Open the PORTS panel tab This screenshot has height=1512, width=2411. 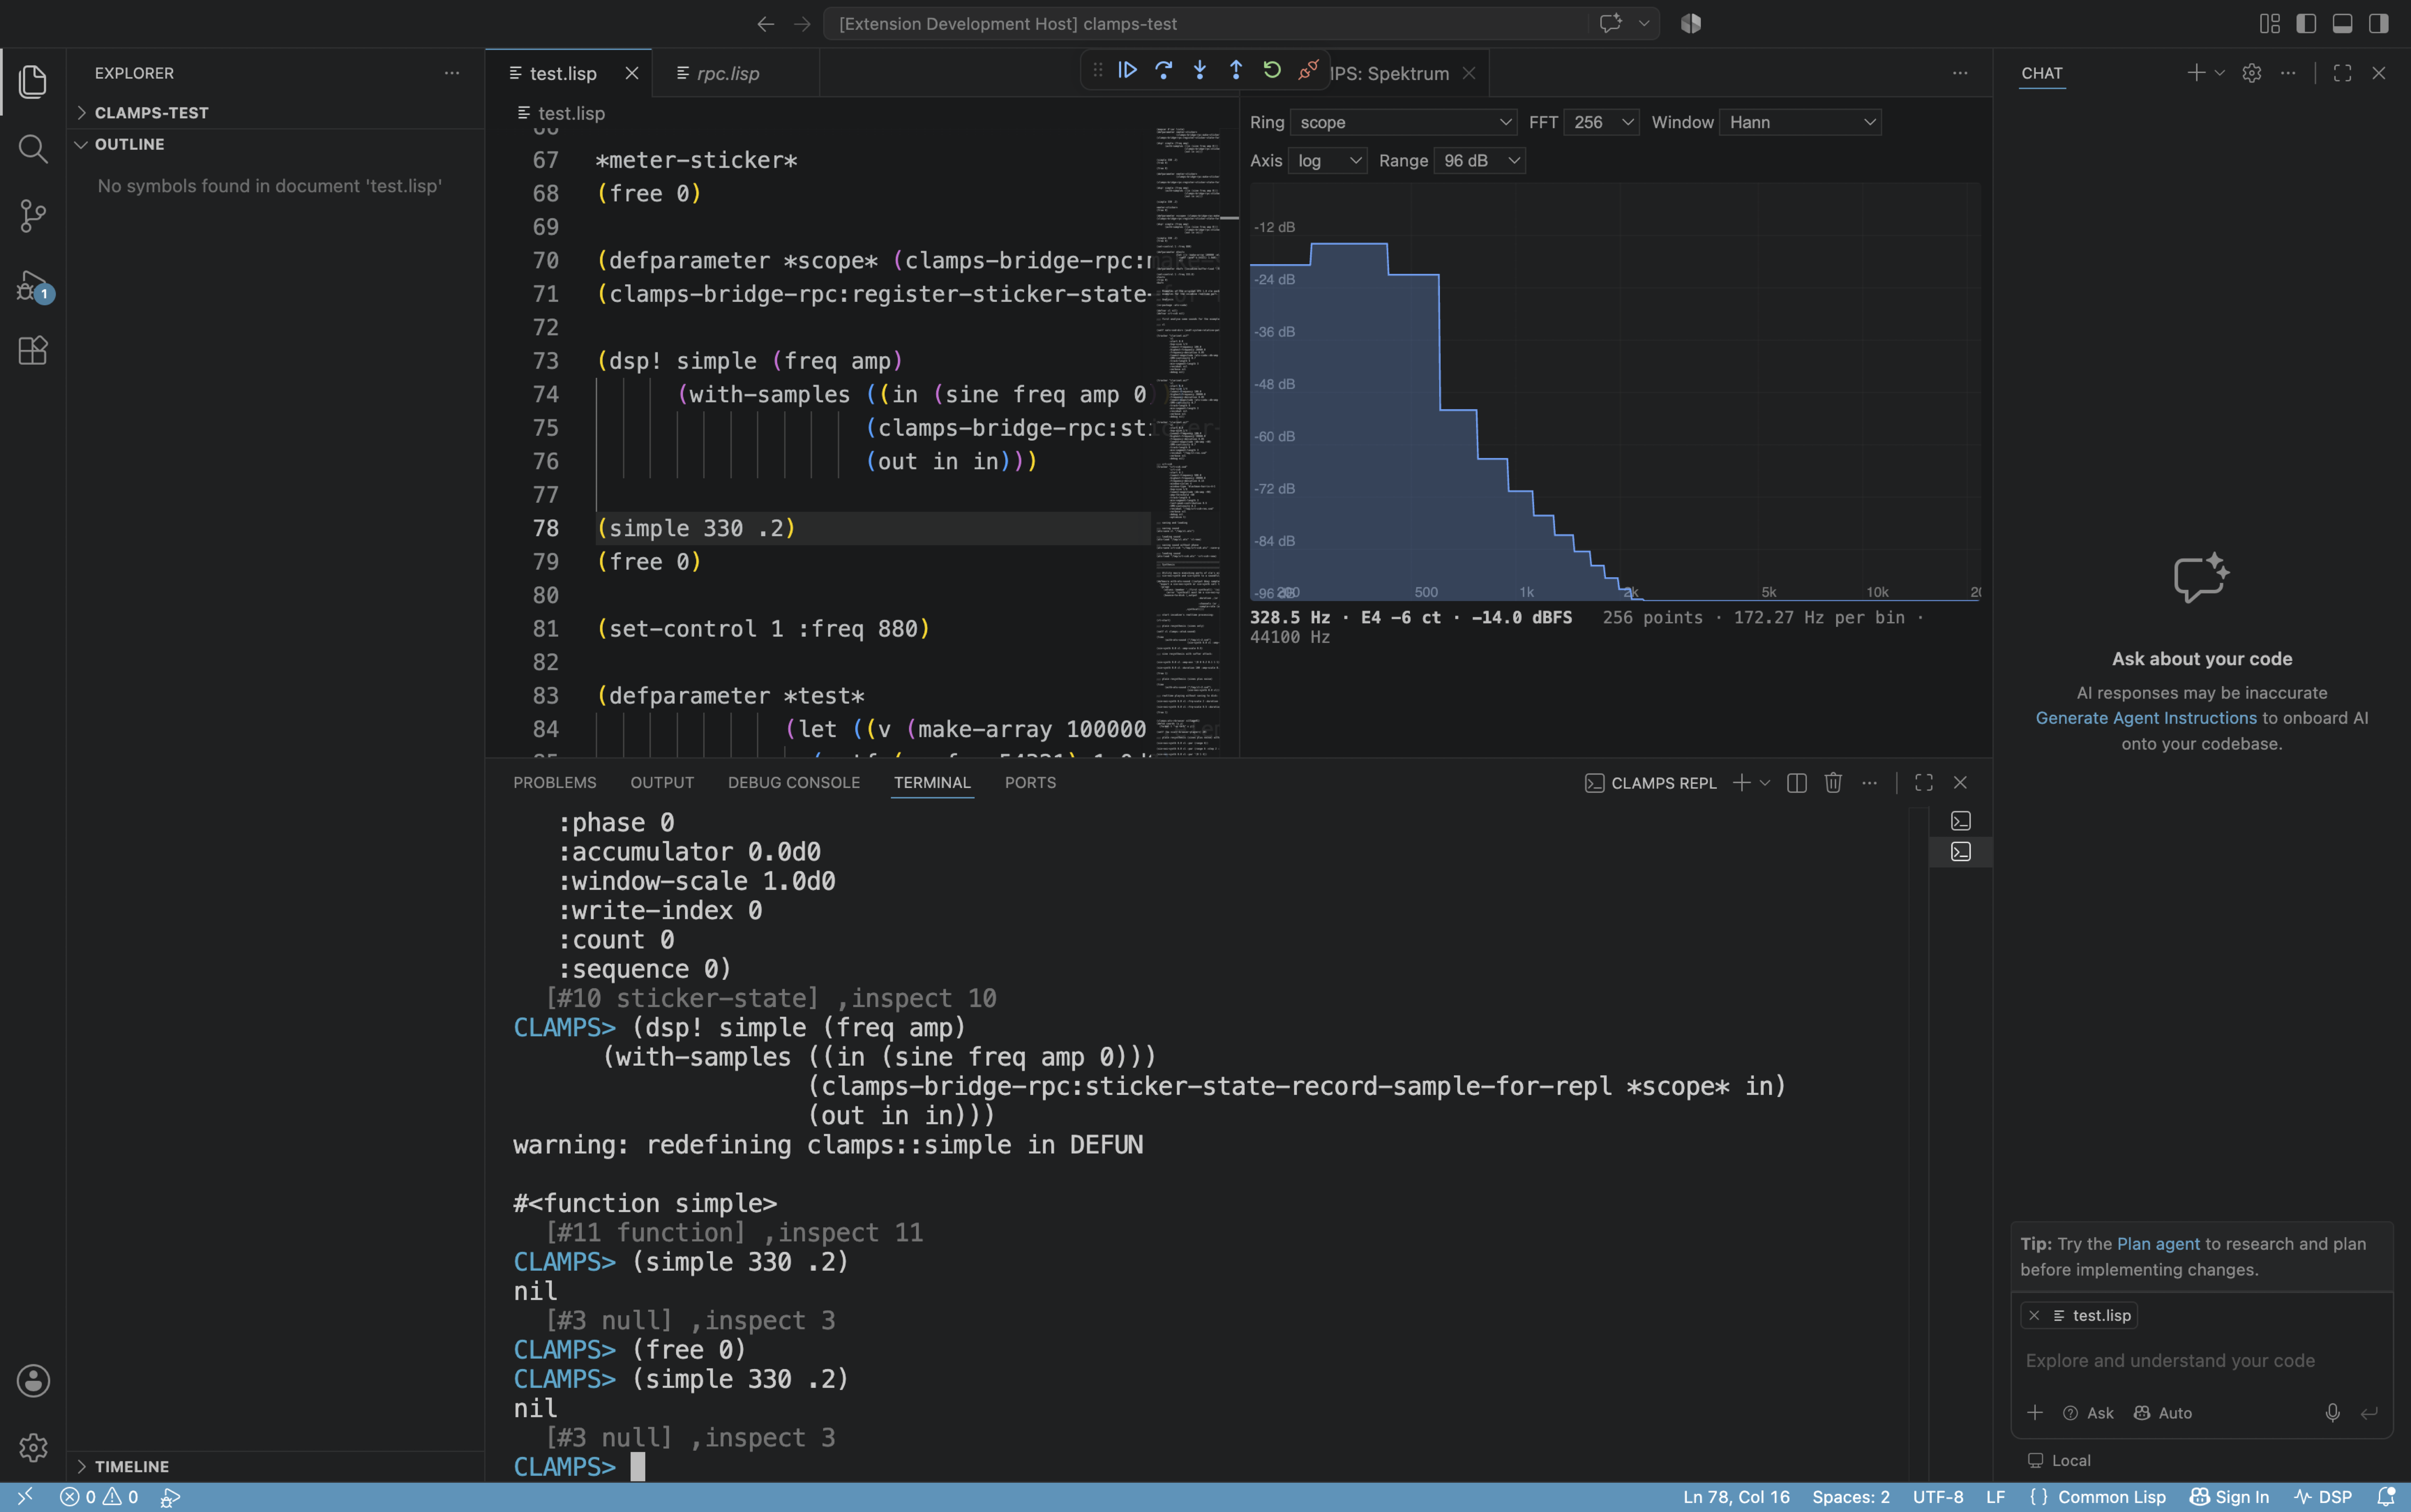(1030, 783)
